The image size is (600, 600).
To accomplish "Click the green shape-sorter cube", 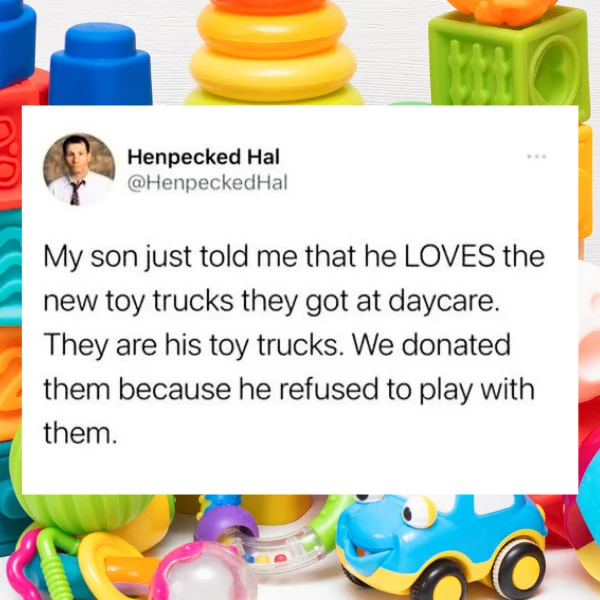I will point(509,61).
